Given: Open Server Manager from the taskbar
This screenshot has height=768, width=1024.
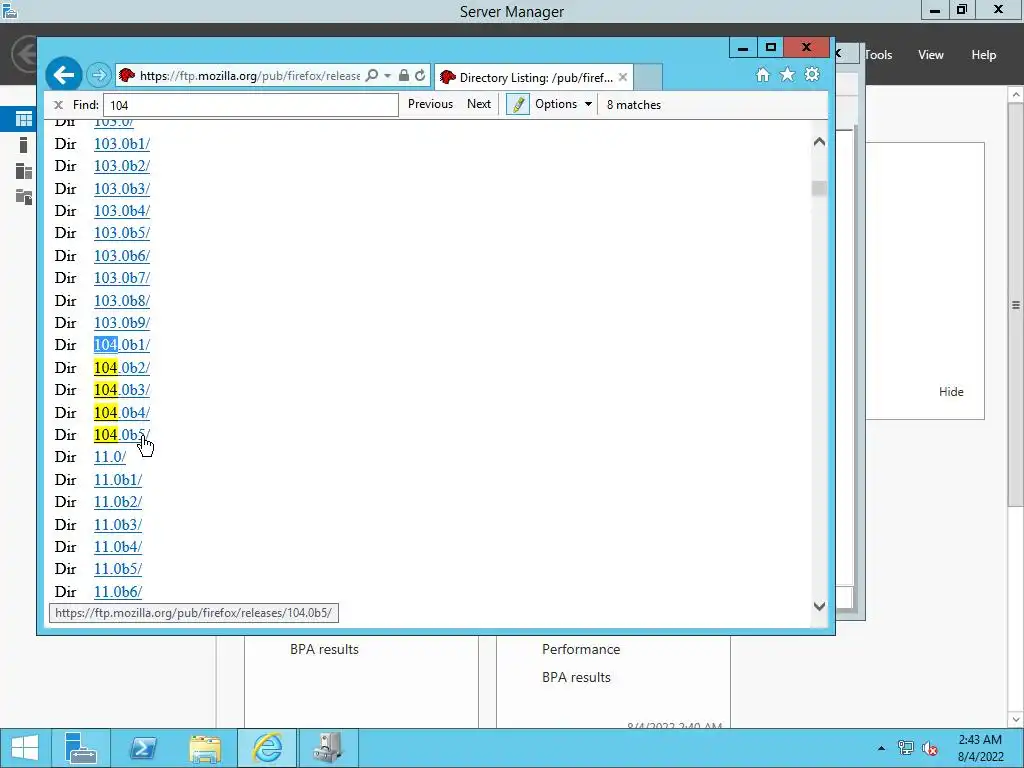Looking at the screenshot, I should coord(81,748).
